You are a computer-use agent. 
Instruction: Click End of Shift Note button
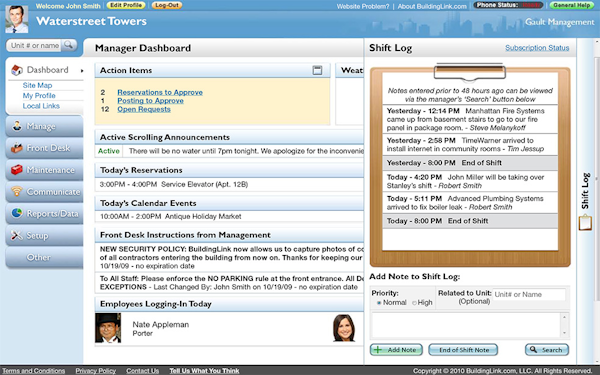pos(463,350)
